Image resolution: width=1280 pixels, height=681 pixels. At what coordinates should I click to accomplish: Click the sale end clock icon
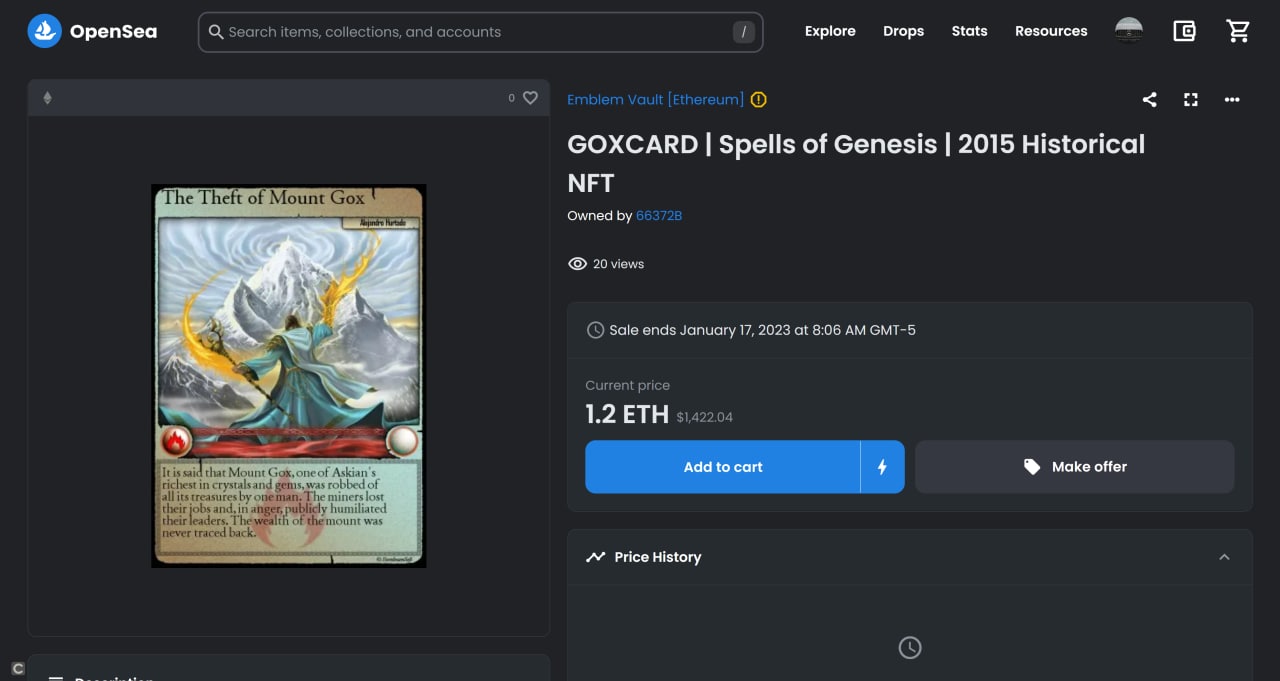(595, 330)
